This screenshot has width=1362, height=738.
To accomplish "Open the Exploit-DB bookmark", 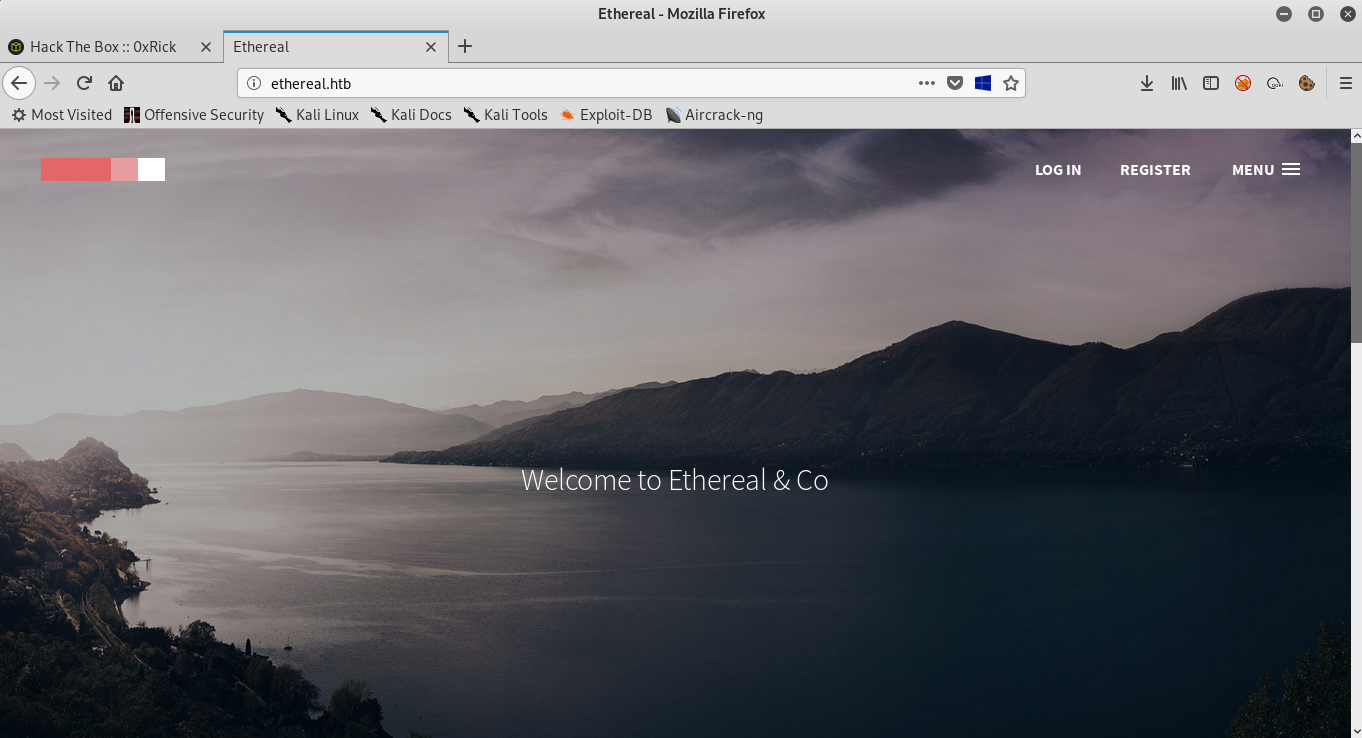I will [606, 115].
